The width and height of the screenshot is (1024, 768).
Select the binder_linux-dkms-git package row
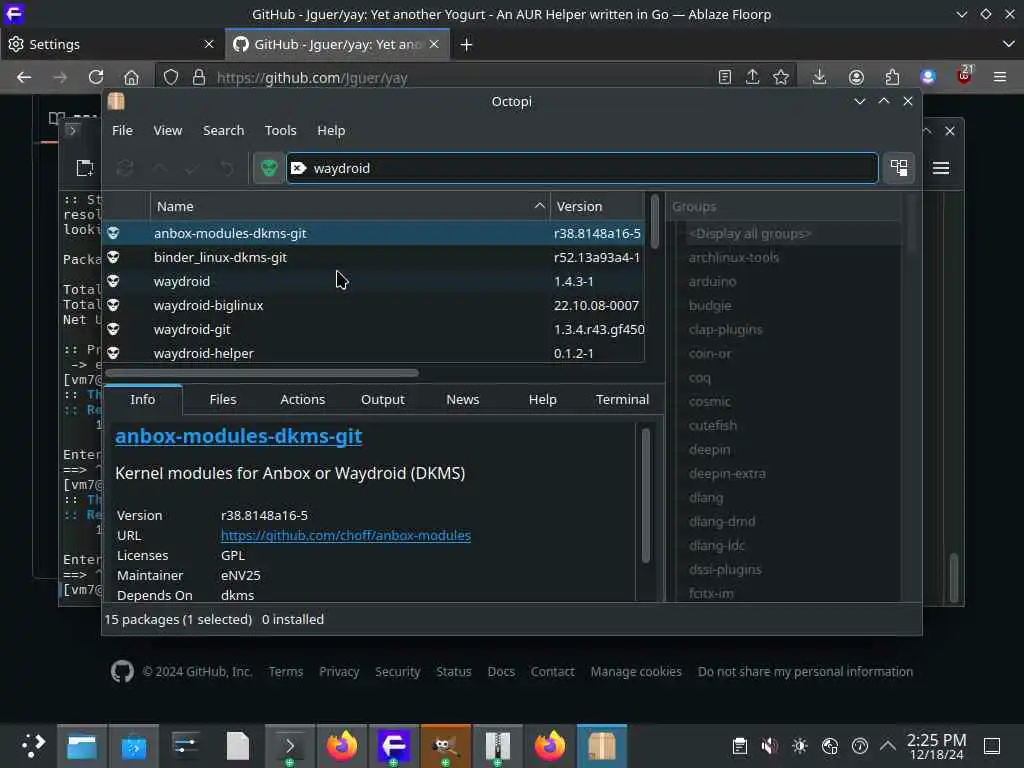tap(374, 257)
